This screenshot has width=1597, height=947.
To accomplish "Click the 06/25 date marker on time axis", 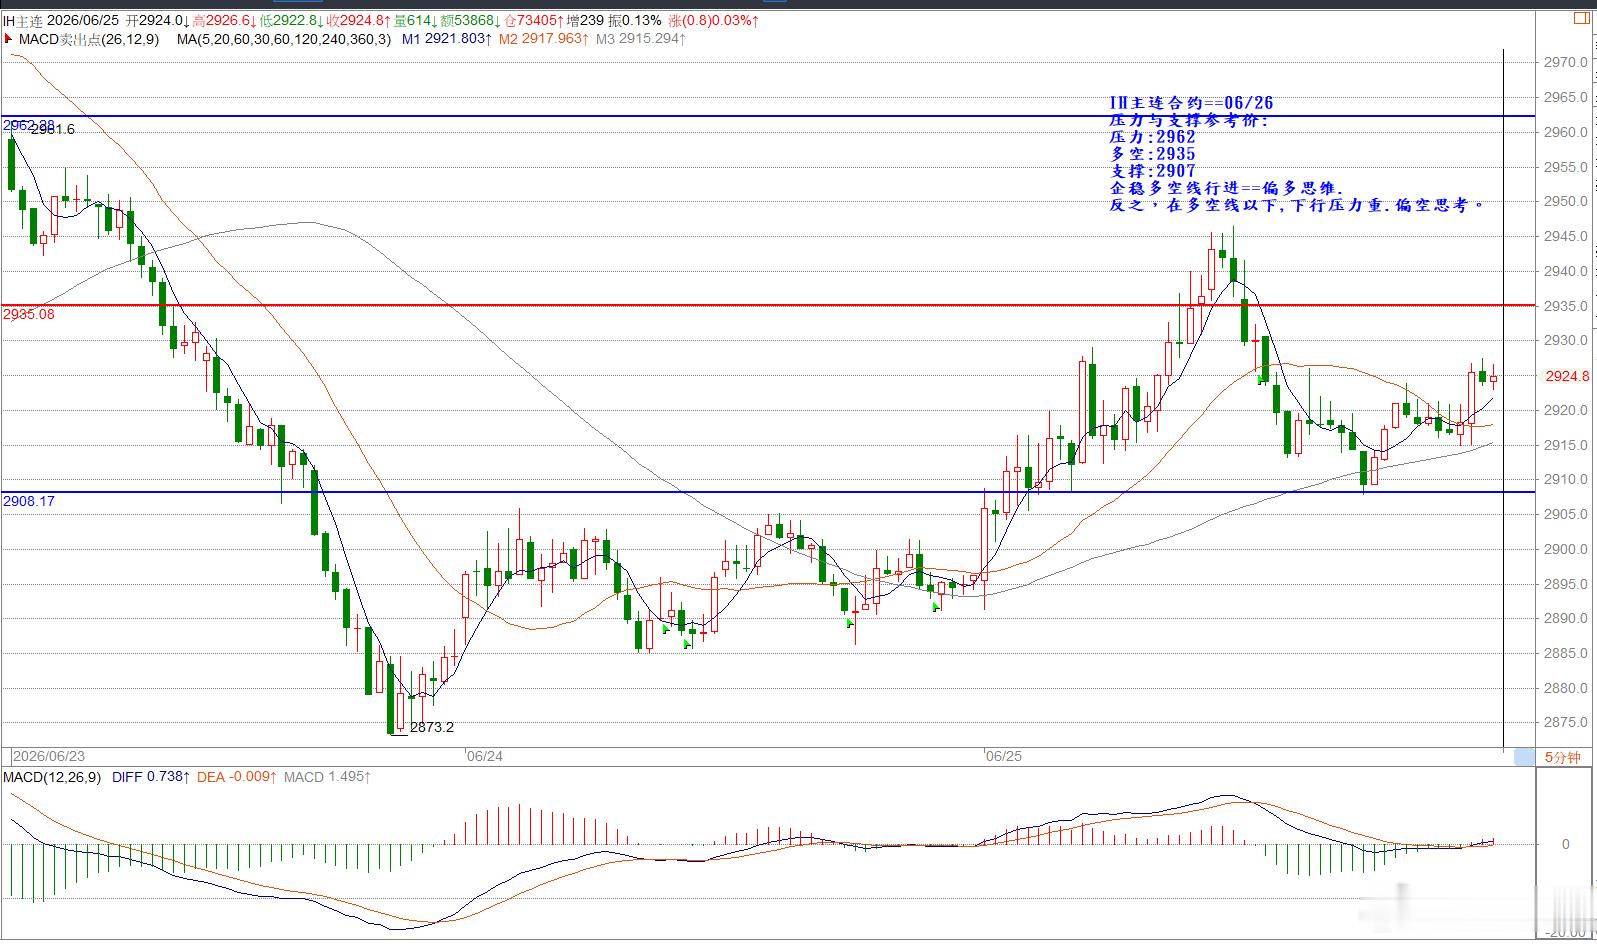I will point(1004,756).
